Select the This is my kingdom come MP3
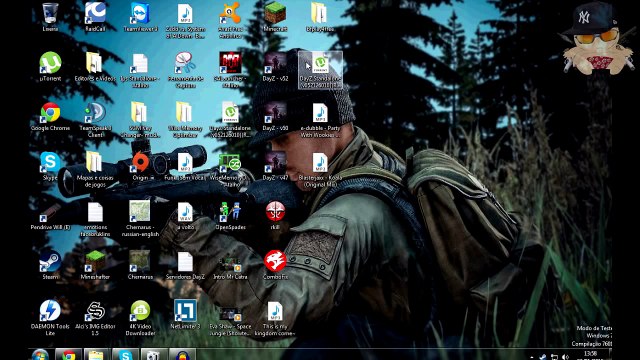 coord(275,319)
